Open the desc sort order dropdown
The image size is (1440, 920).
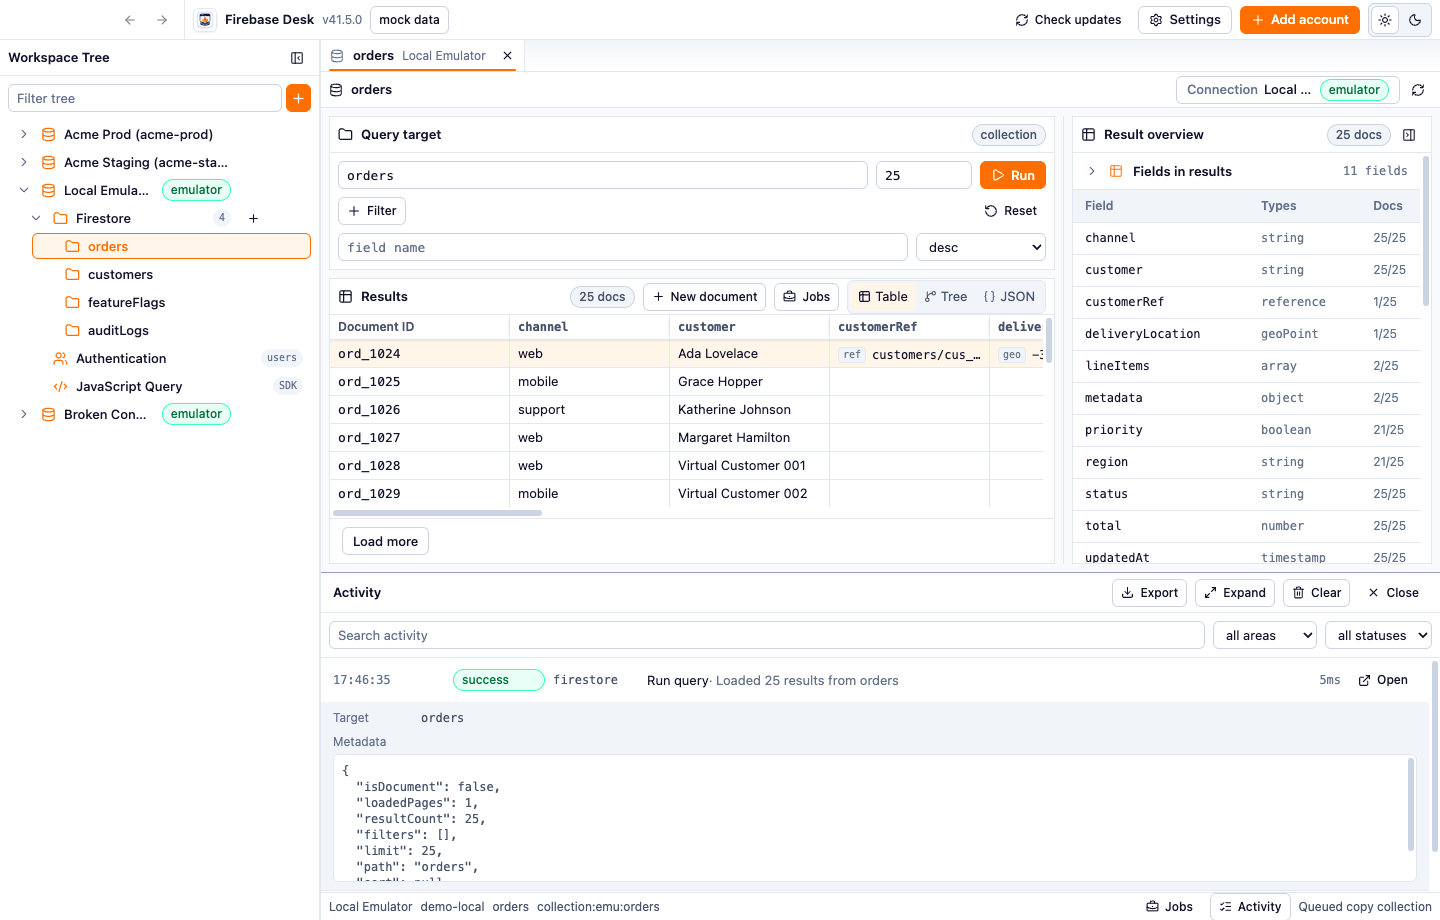coord(981,247)
